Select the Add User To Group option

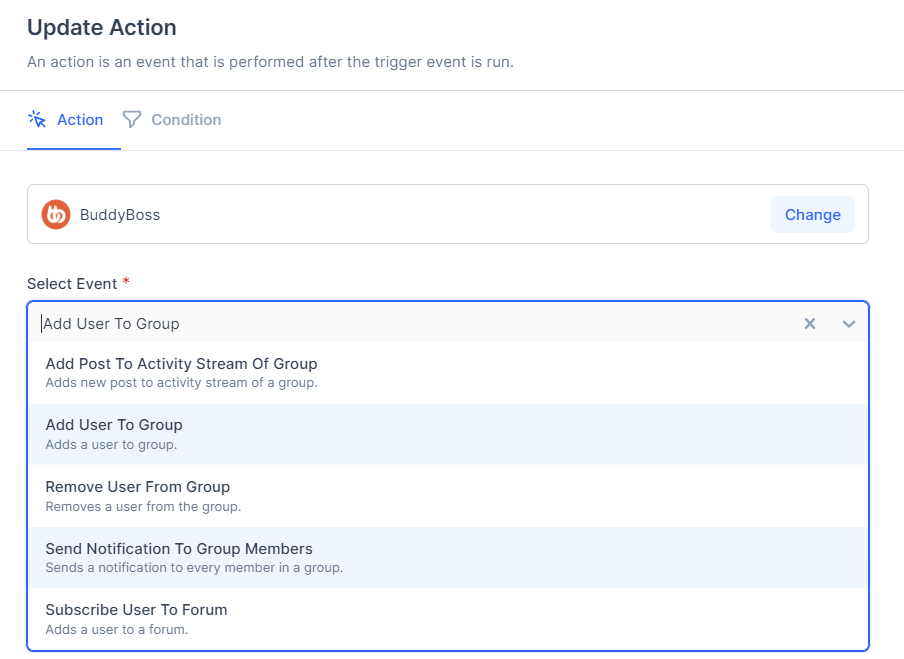pos(114,425)
